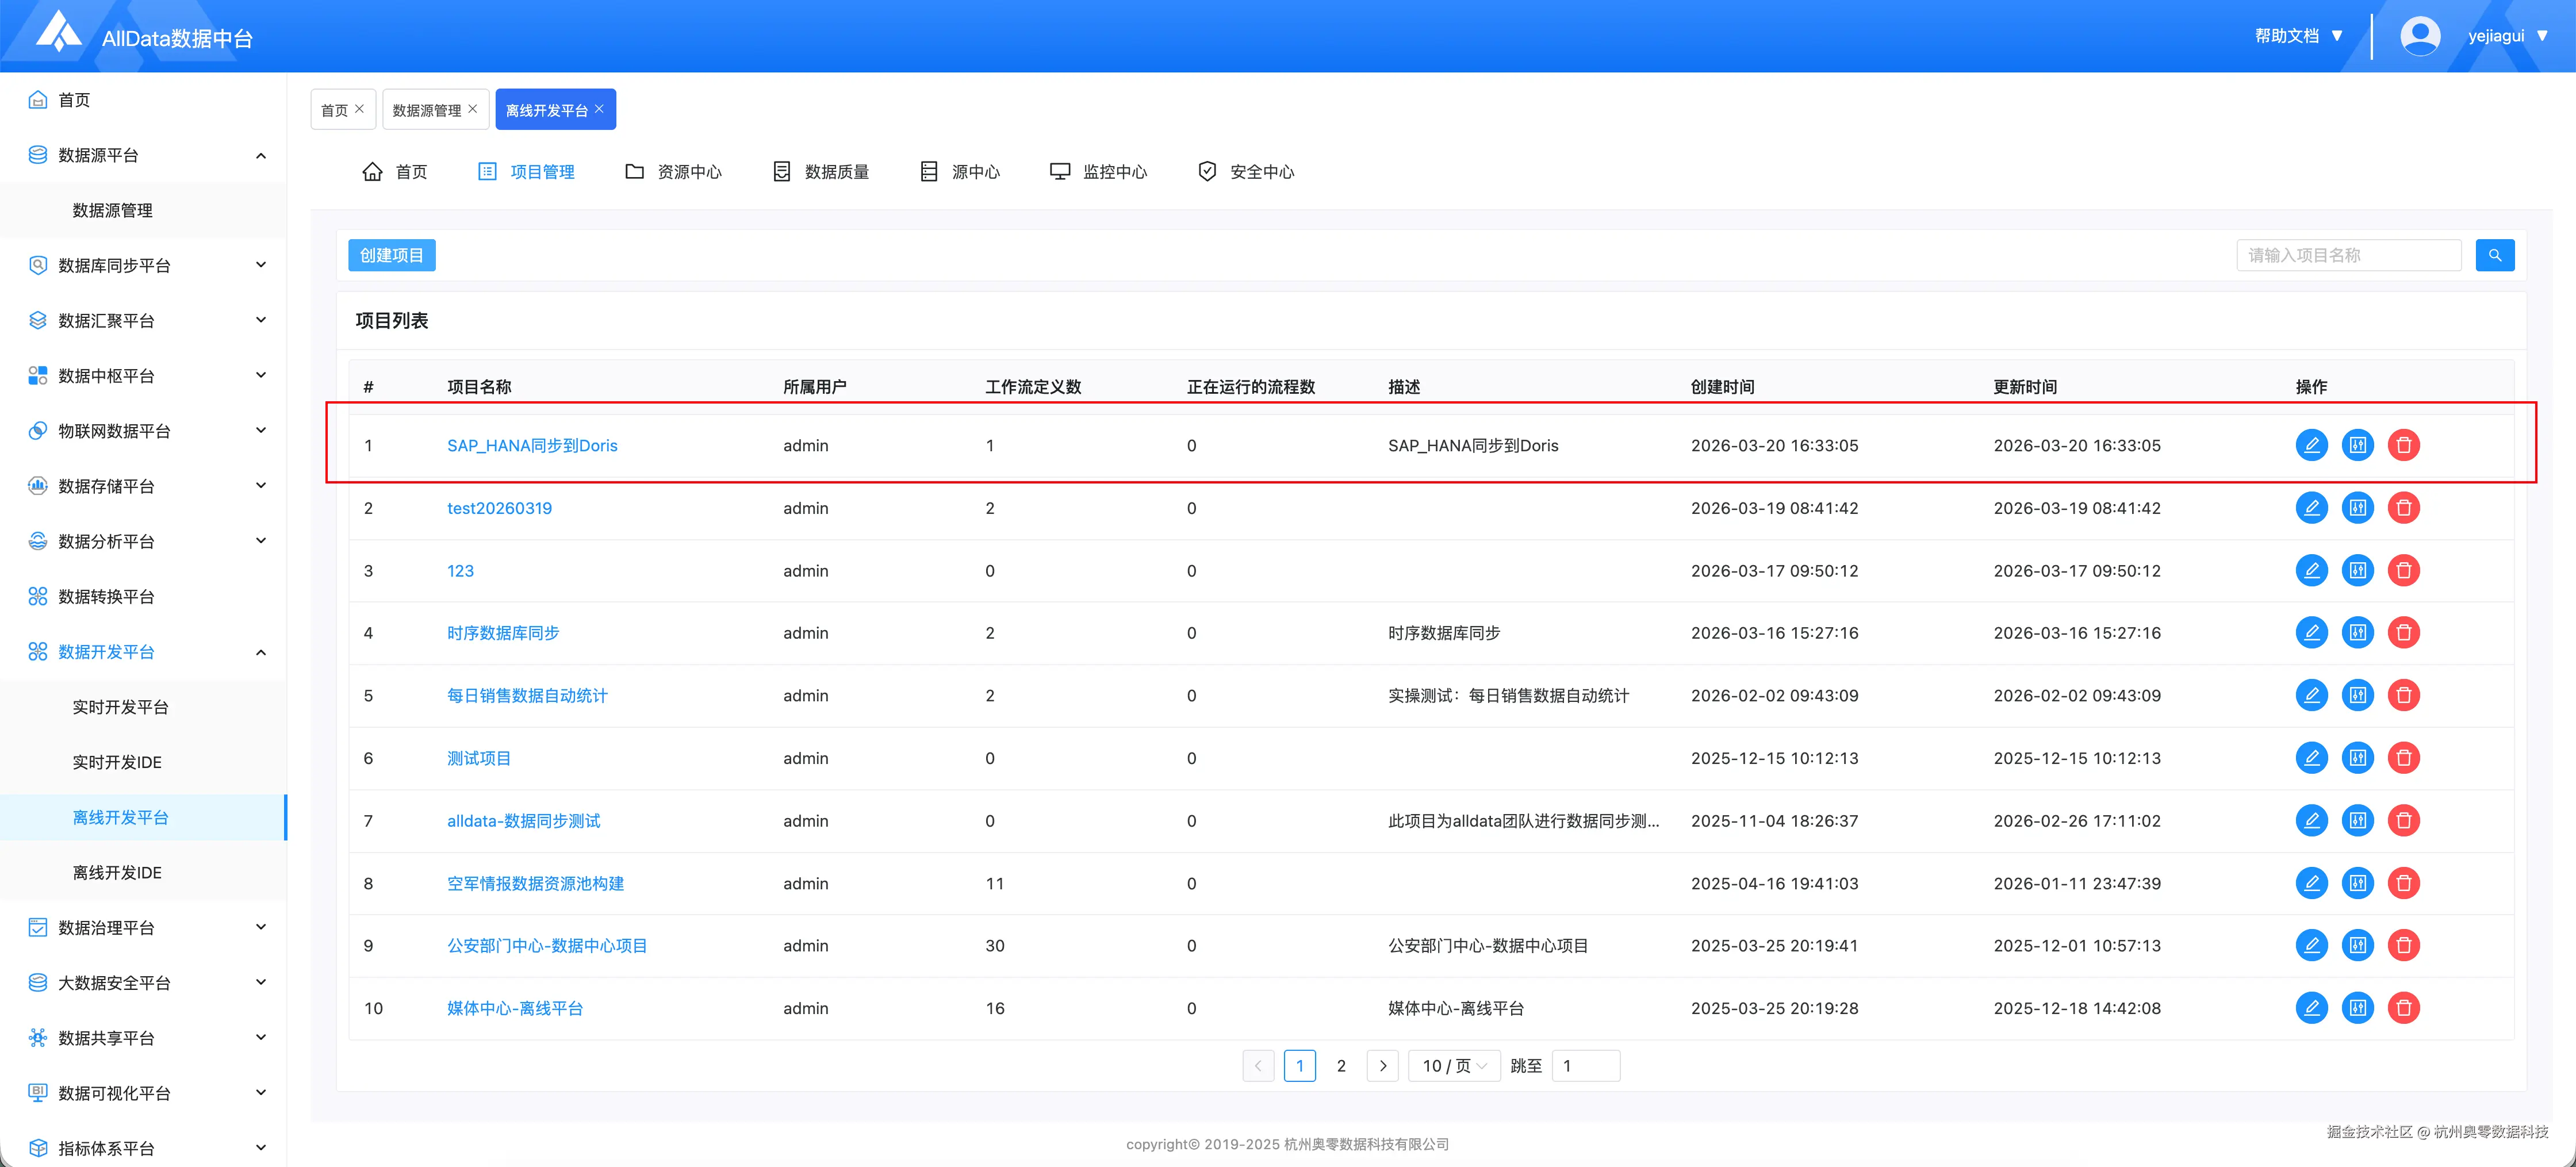
Task: Go to page 2 of the project list
Action: click(1341, 1066)
